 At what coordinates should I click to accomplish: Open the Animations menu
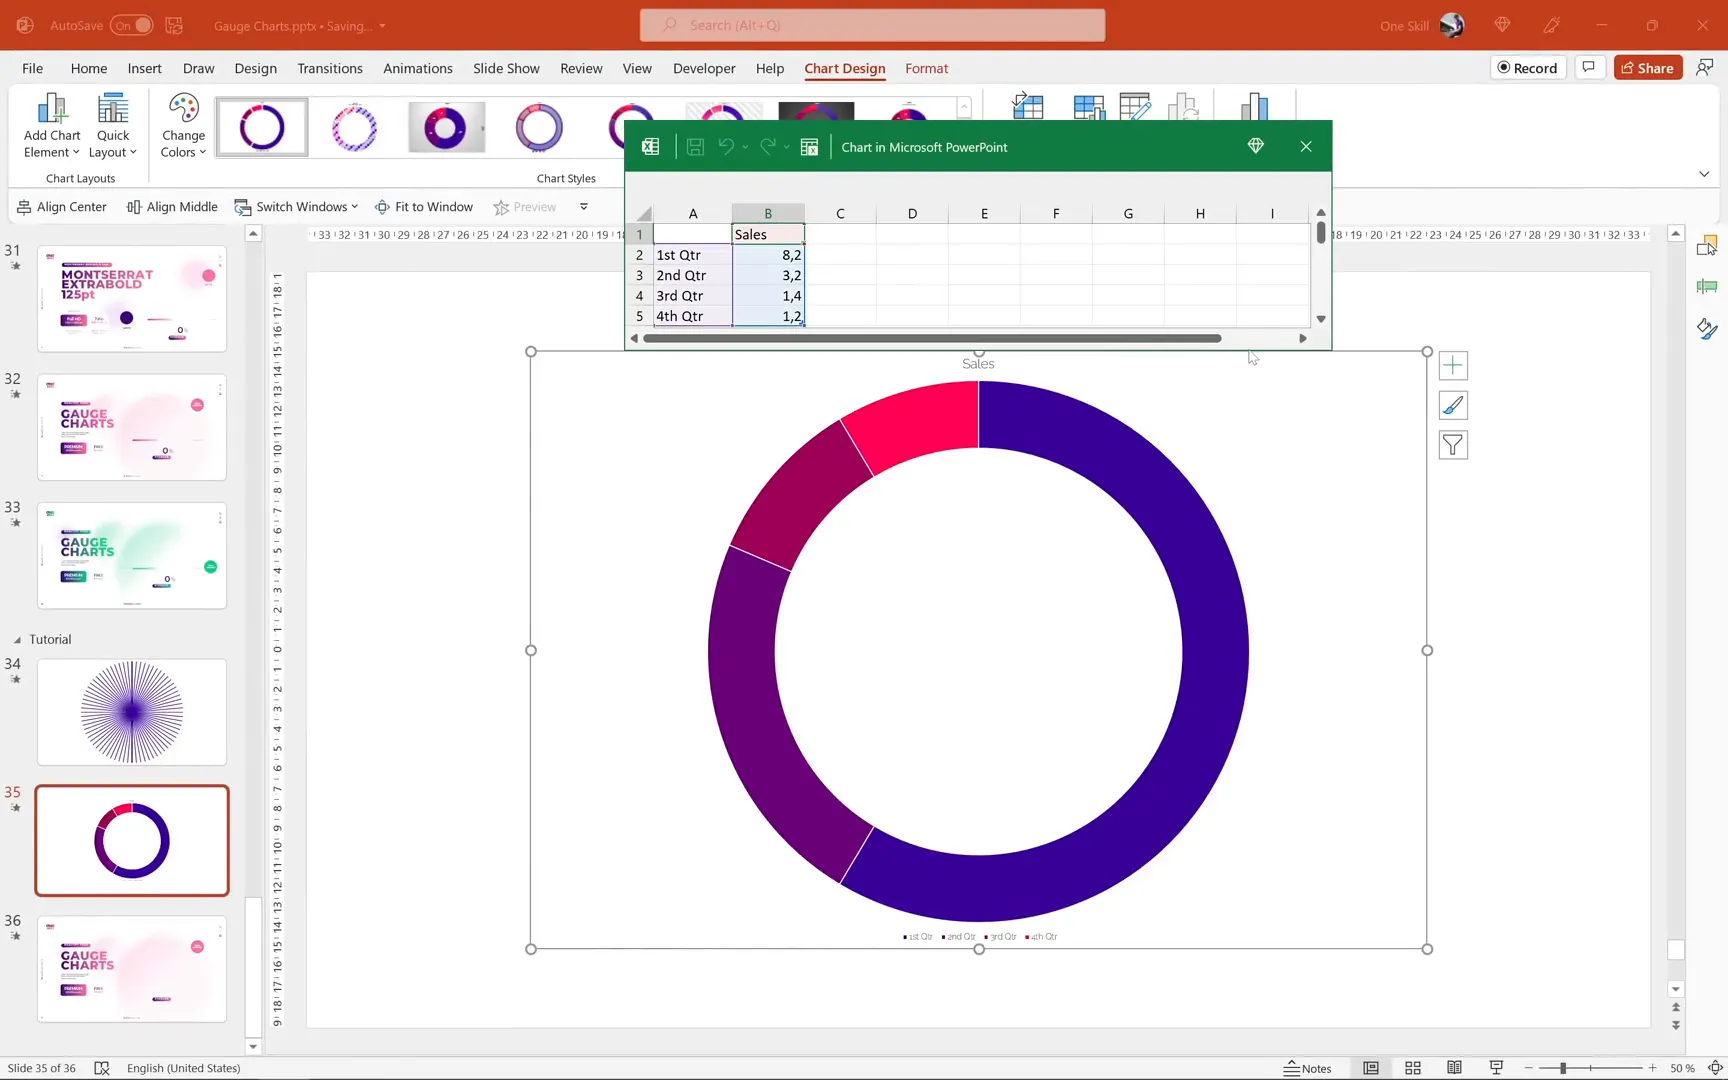coord(418,68)
